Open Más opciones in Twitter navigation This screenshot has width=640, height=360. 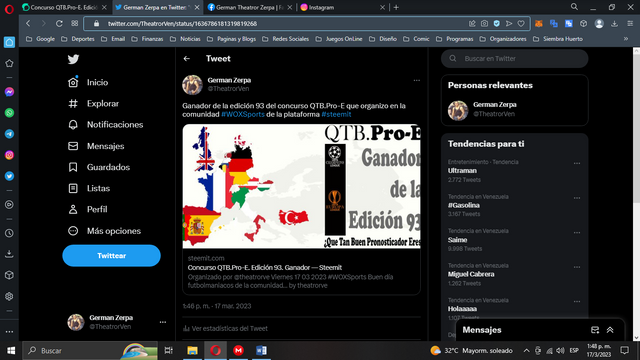104,231
